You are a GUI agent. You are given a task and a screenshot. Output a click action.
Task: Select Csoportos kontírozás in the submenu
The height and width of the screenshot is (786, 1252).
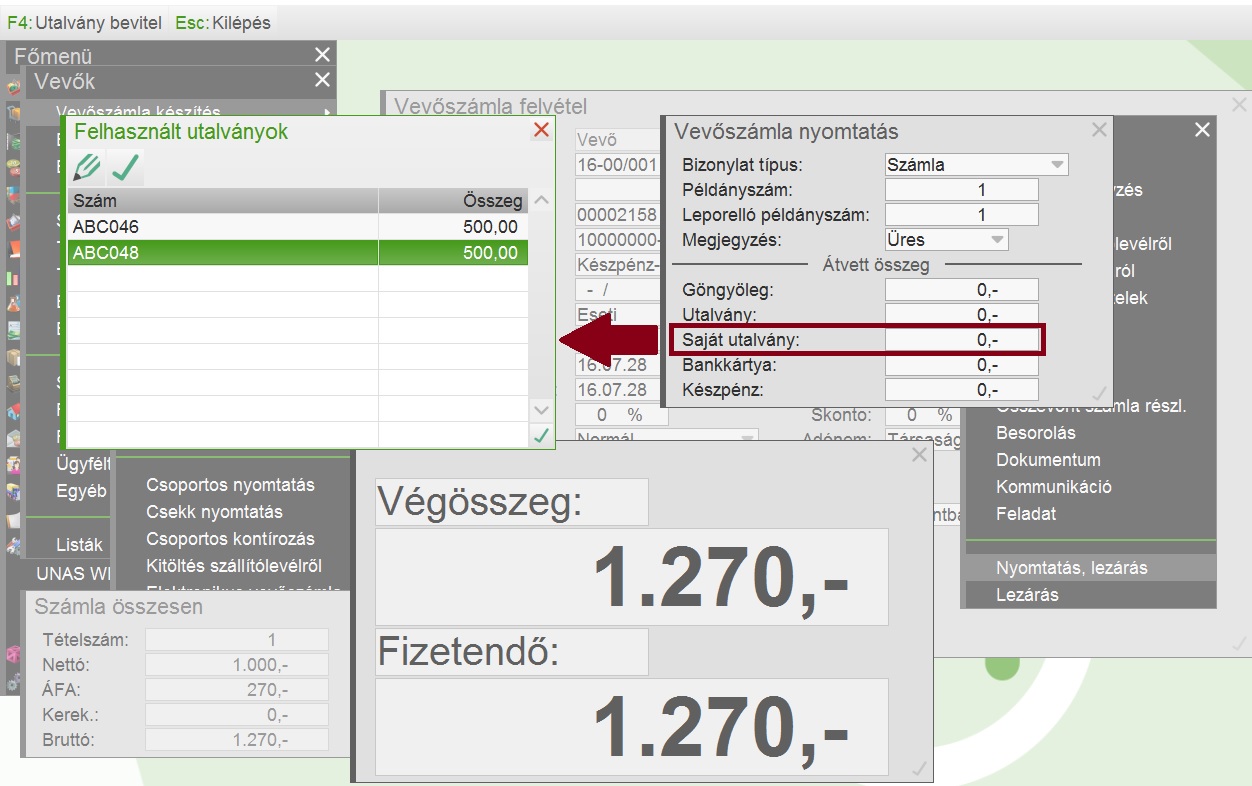pos(230,539)
